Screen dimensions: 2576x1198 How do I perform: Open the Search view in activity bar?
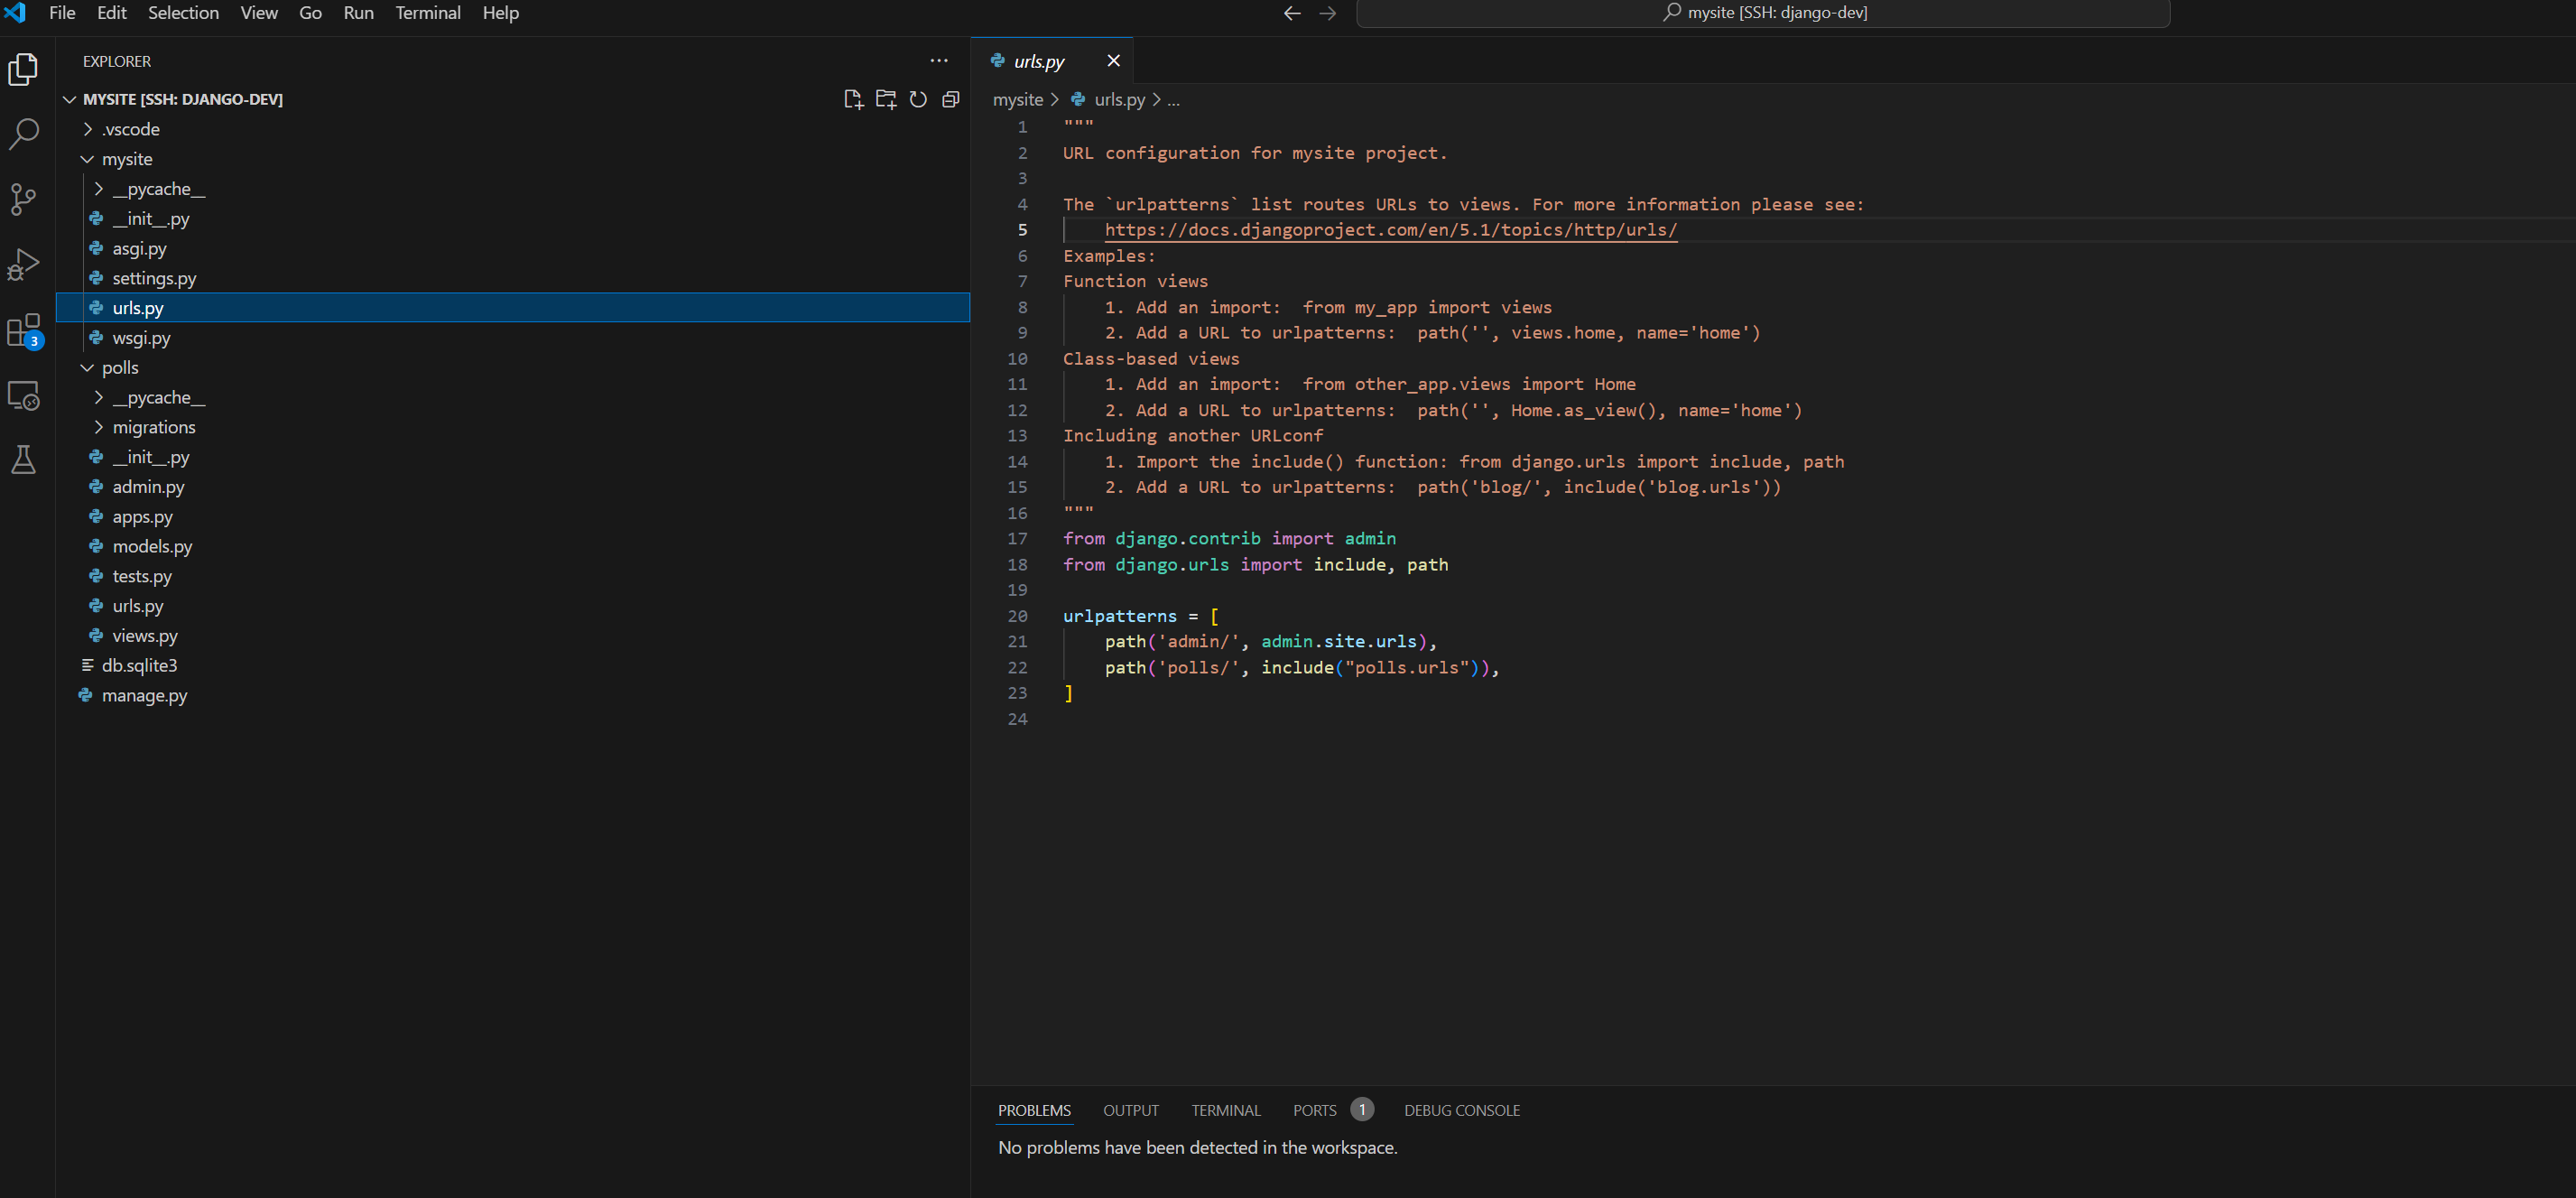pos(23,133)
